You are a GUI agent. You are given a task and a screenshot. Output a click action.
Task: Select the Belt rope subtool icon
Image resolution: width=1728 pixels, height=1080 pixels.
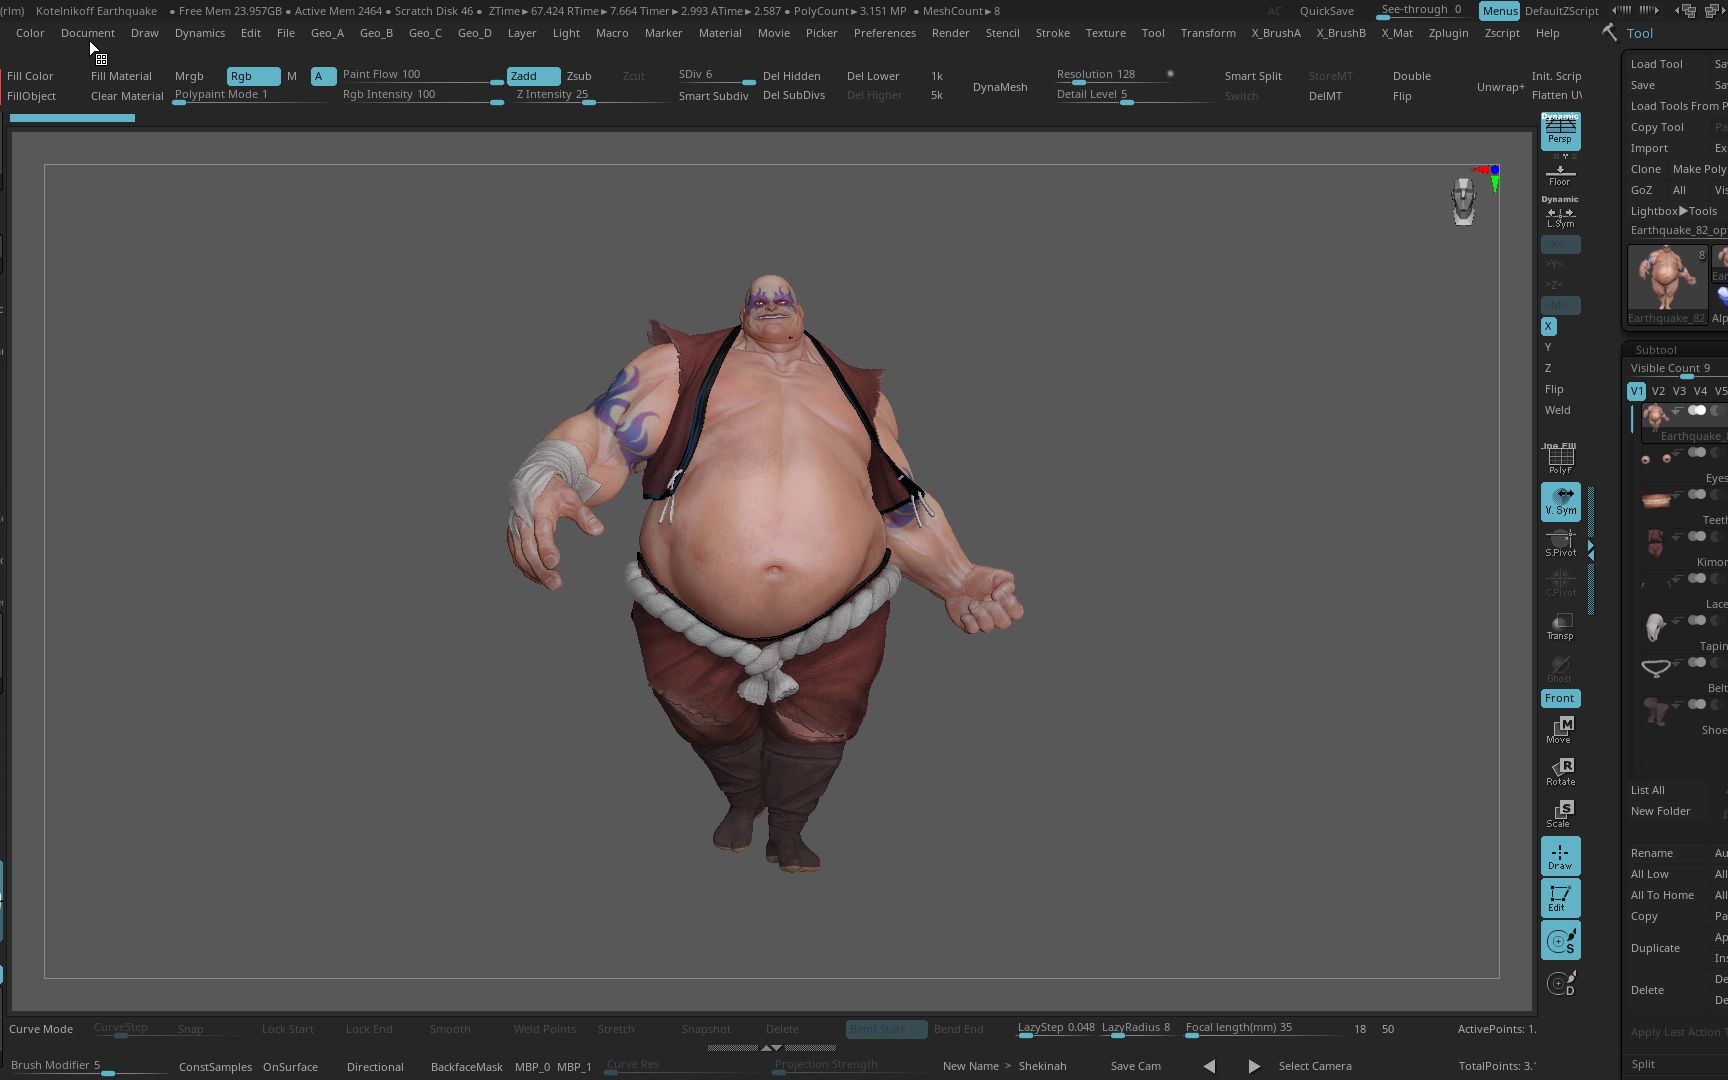coord(1656,668)
